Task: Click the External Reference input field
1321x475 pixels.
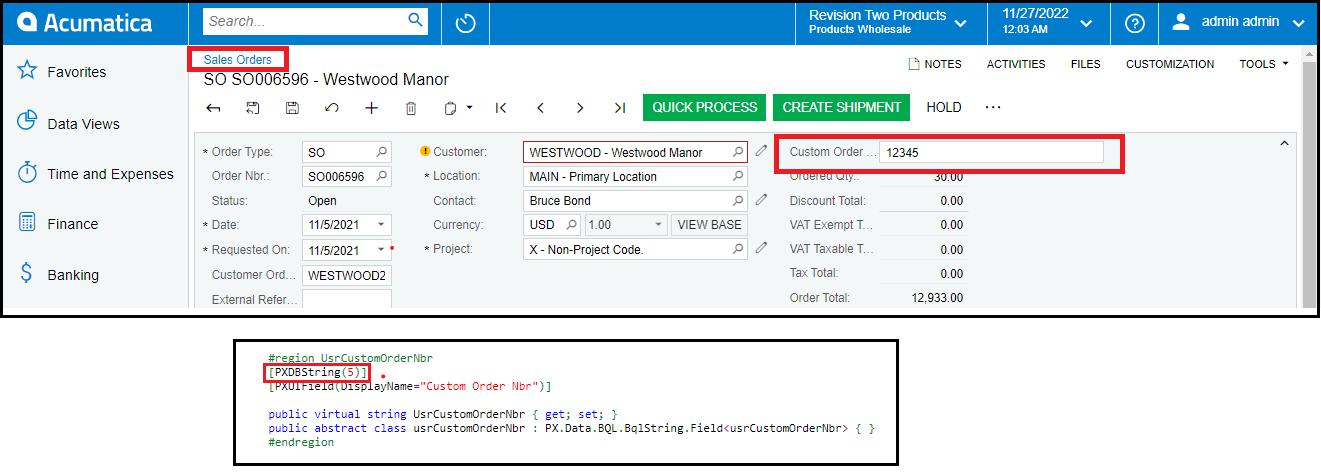Action: 347,298
